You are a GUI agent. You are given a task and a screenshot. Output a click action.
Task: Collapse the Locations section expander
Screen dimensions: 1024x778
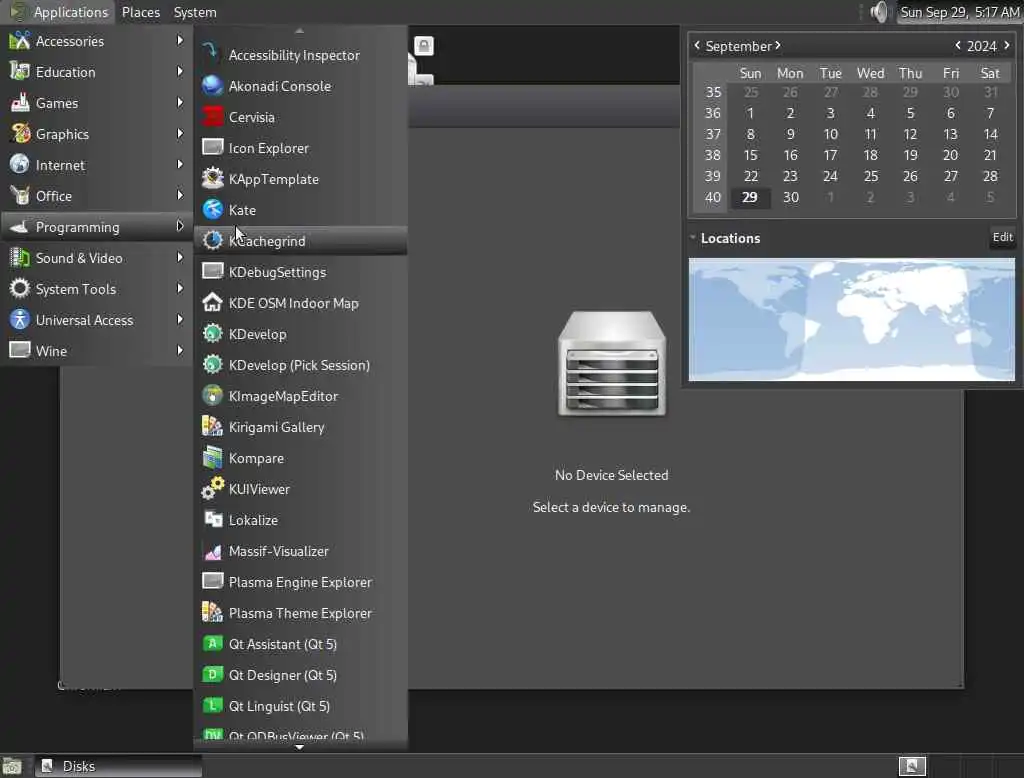tap(693, 238)
